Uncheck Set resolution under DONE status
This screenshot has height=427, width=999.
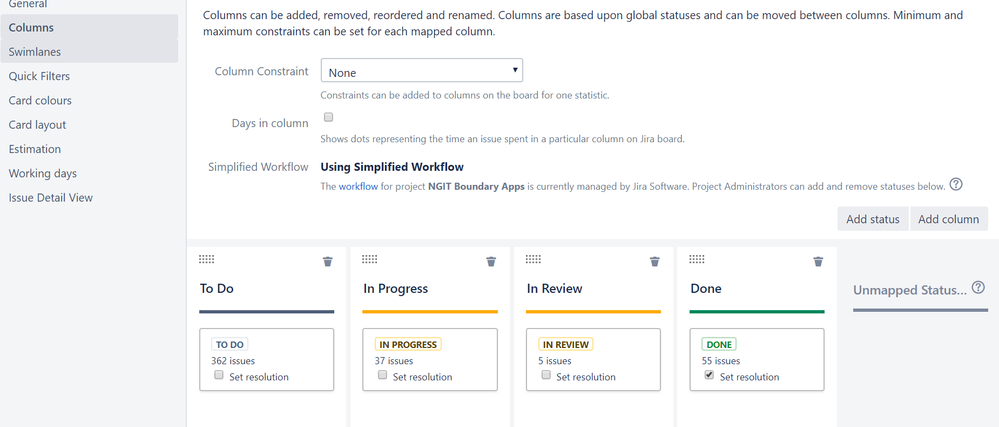(x=709, y=375)
